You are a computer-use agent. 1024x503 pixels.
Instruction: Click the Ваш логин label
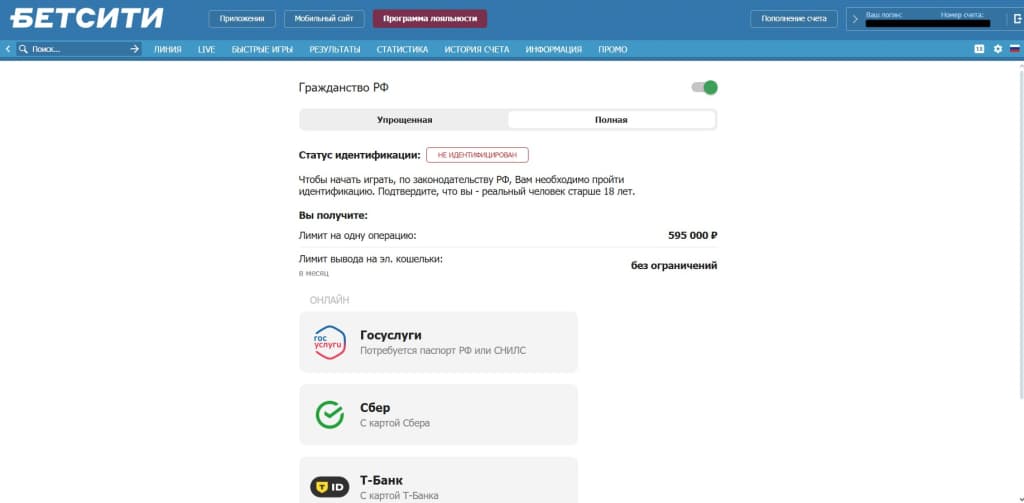(x=882, y=14)
